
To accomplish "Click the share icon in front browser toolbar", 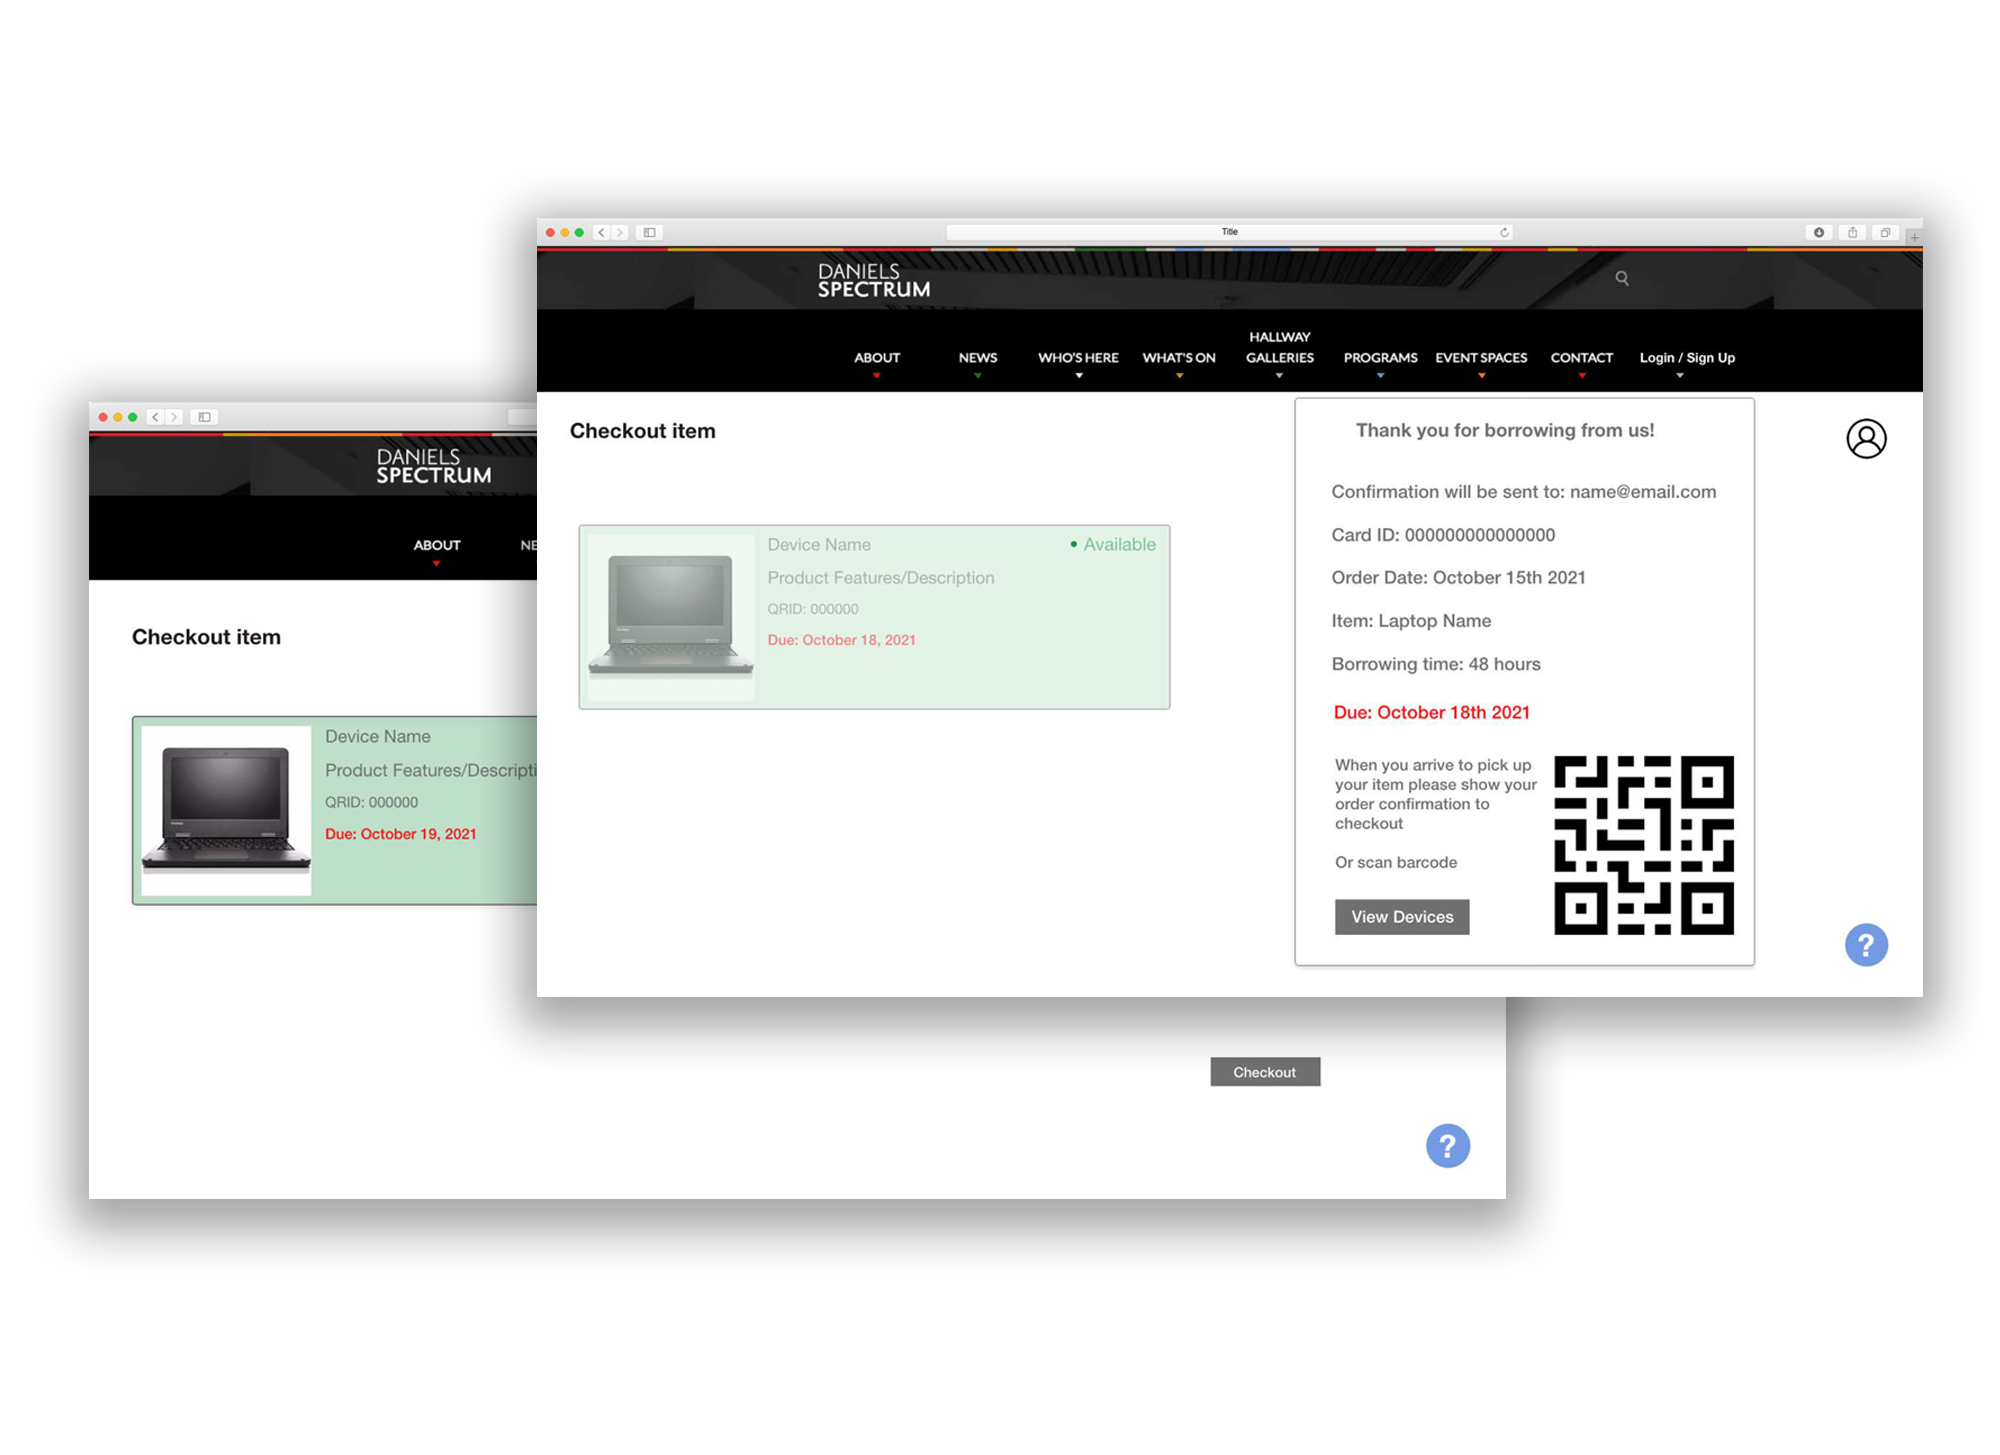I will coord(1852,232).
